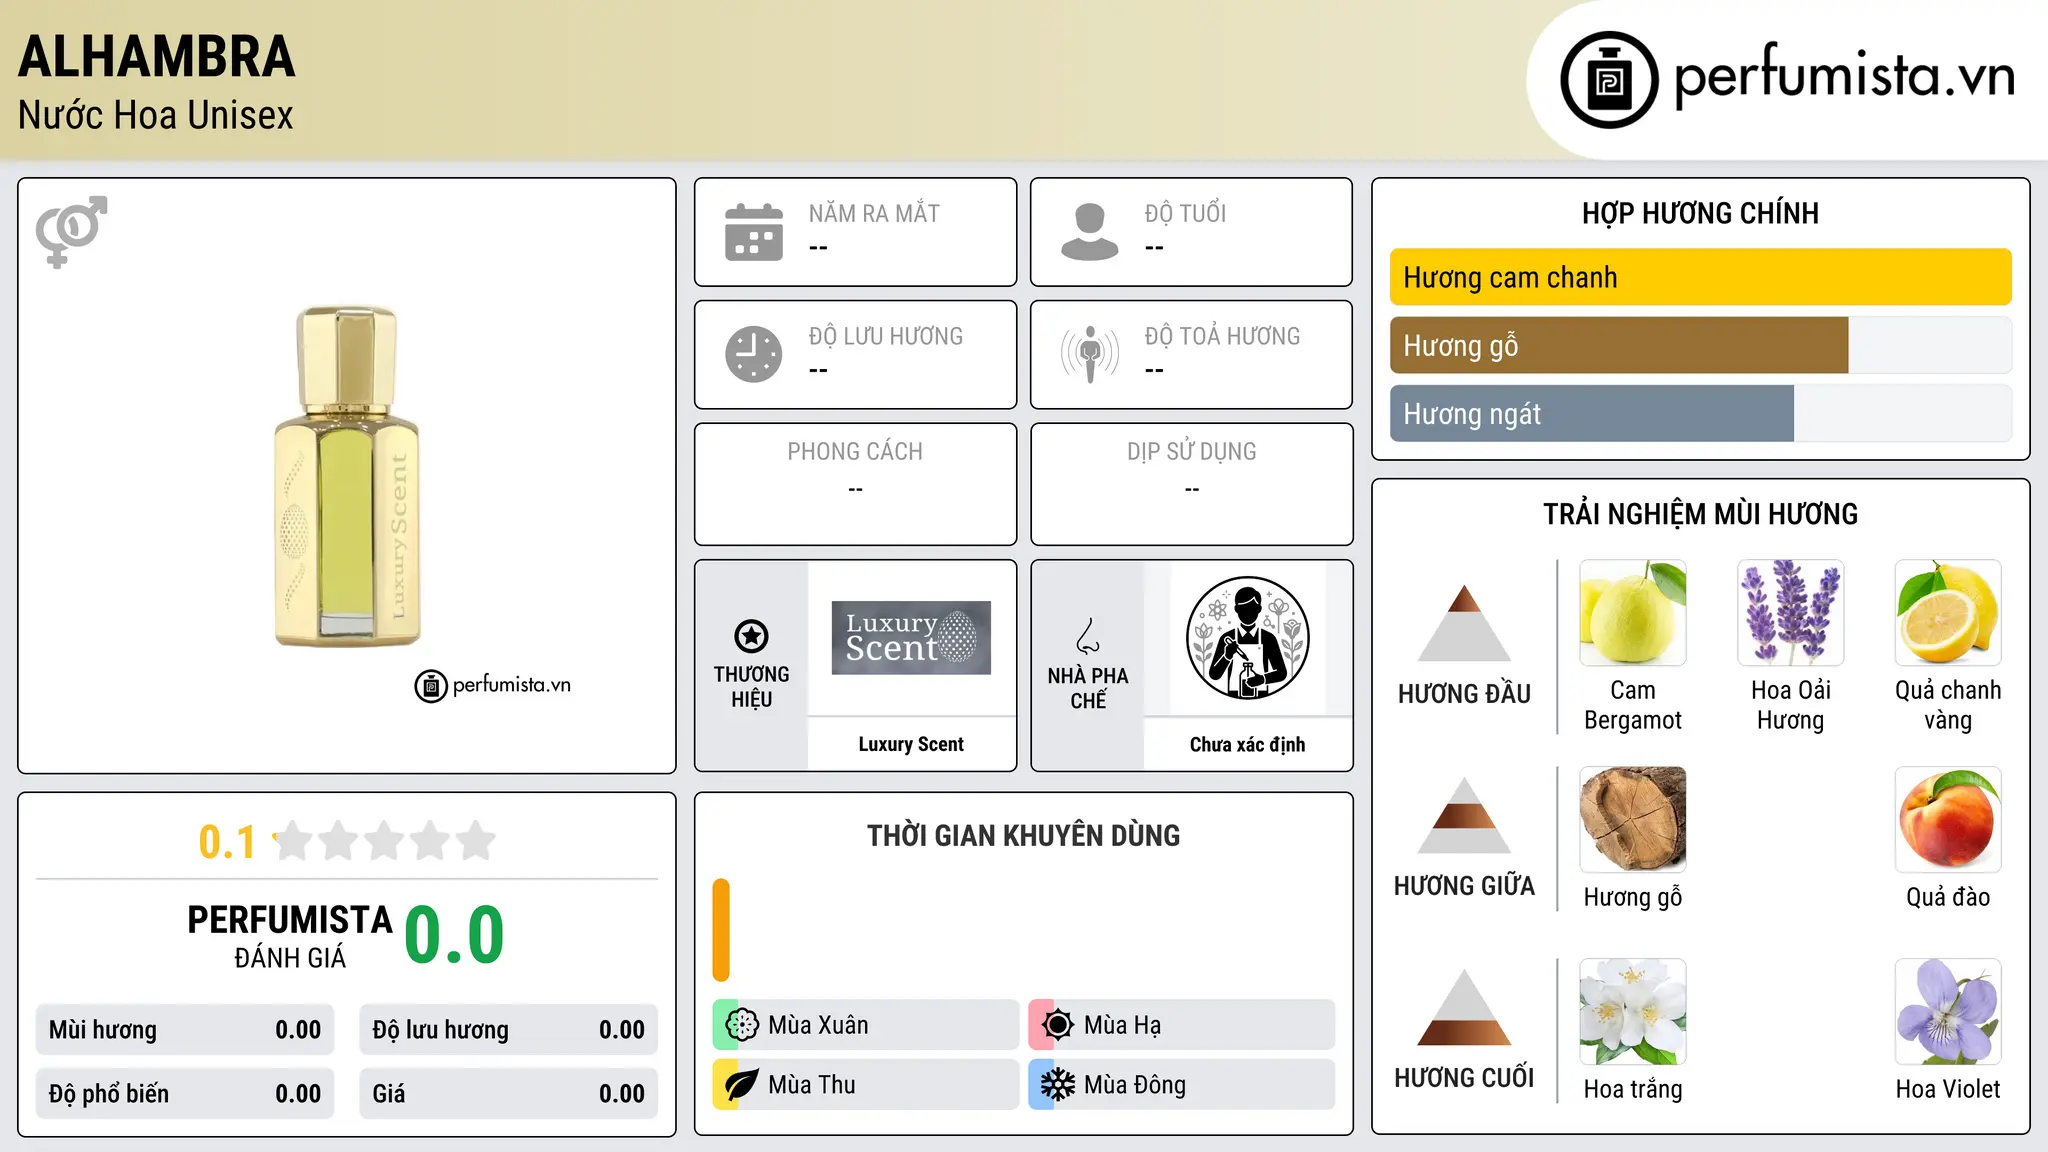Select the Mùa Hạ season button
Image resolution: width=2048 pixels, height=1152 pixels.
[x=1182, y=1025]
